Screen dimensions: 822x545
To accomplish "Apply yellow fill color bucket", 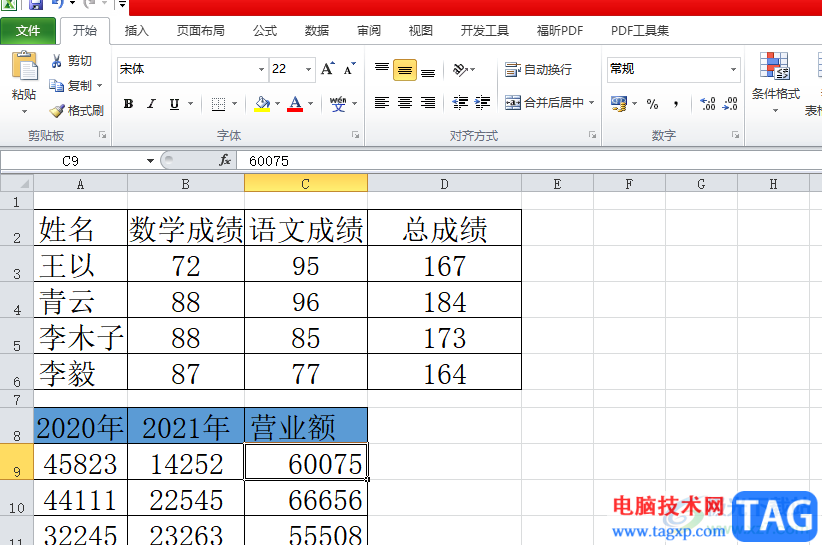I will 262,104.
